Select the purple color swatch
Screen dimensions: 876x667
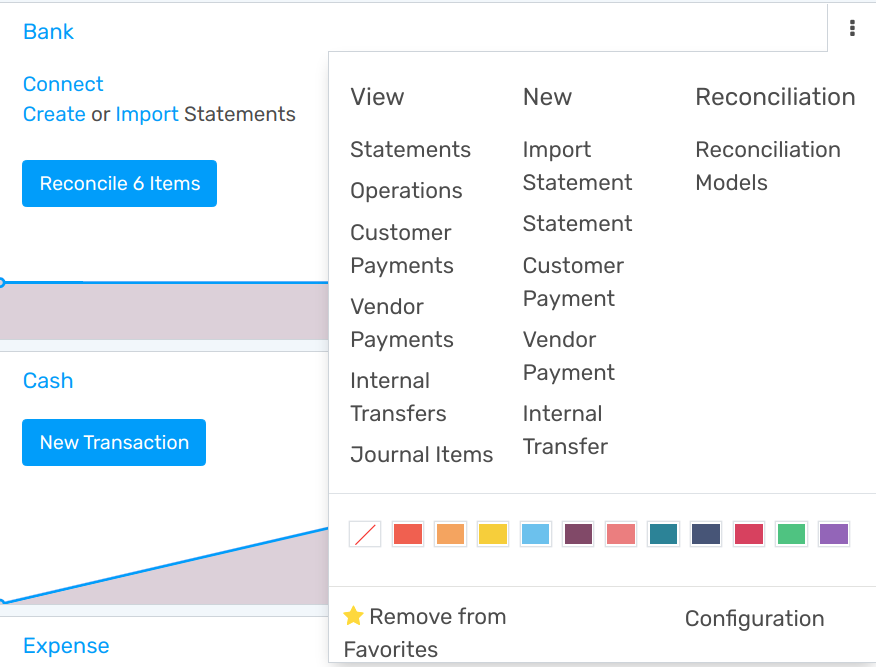(x=833, y=534)
